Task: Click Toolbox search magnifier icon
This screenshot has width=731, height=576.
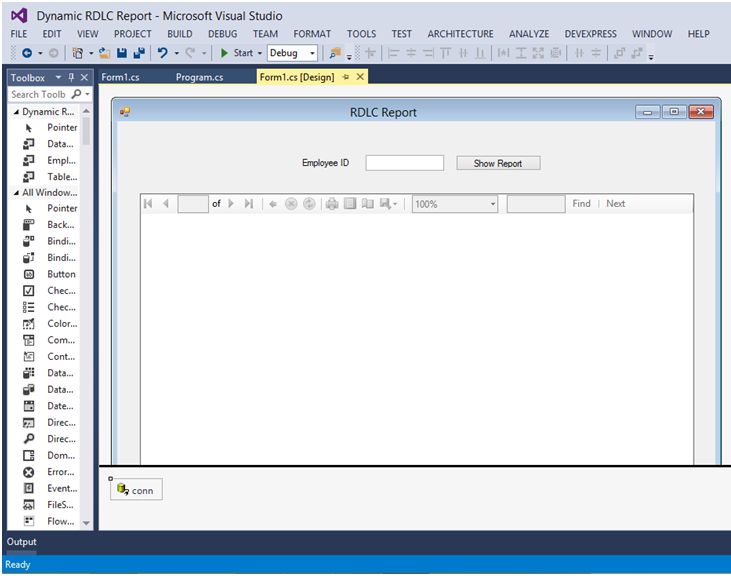Action: (76, 94)
